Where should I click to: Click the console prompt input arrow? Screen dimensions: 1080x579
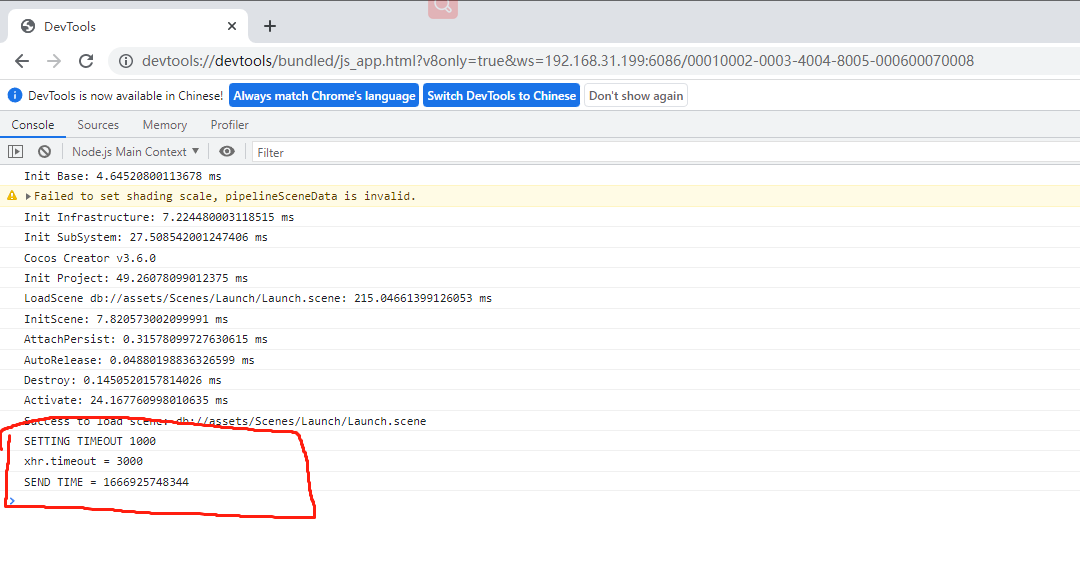click(12, 501)
